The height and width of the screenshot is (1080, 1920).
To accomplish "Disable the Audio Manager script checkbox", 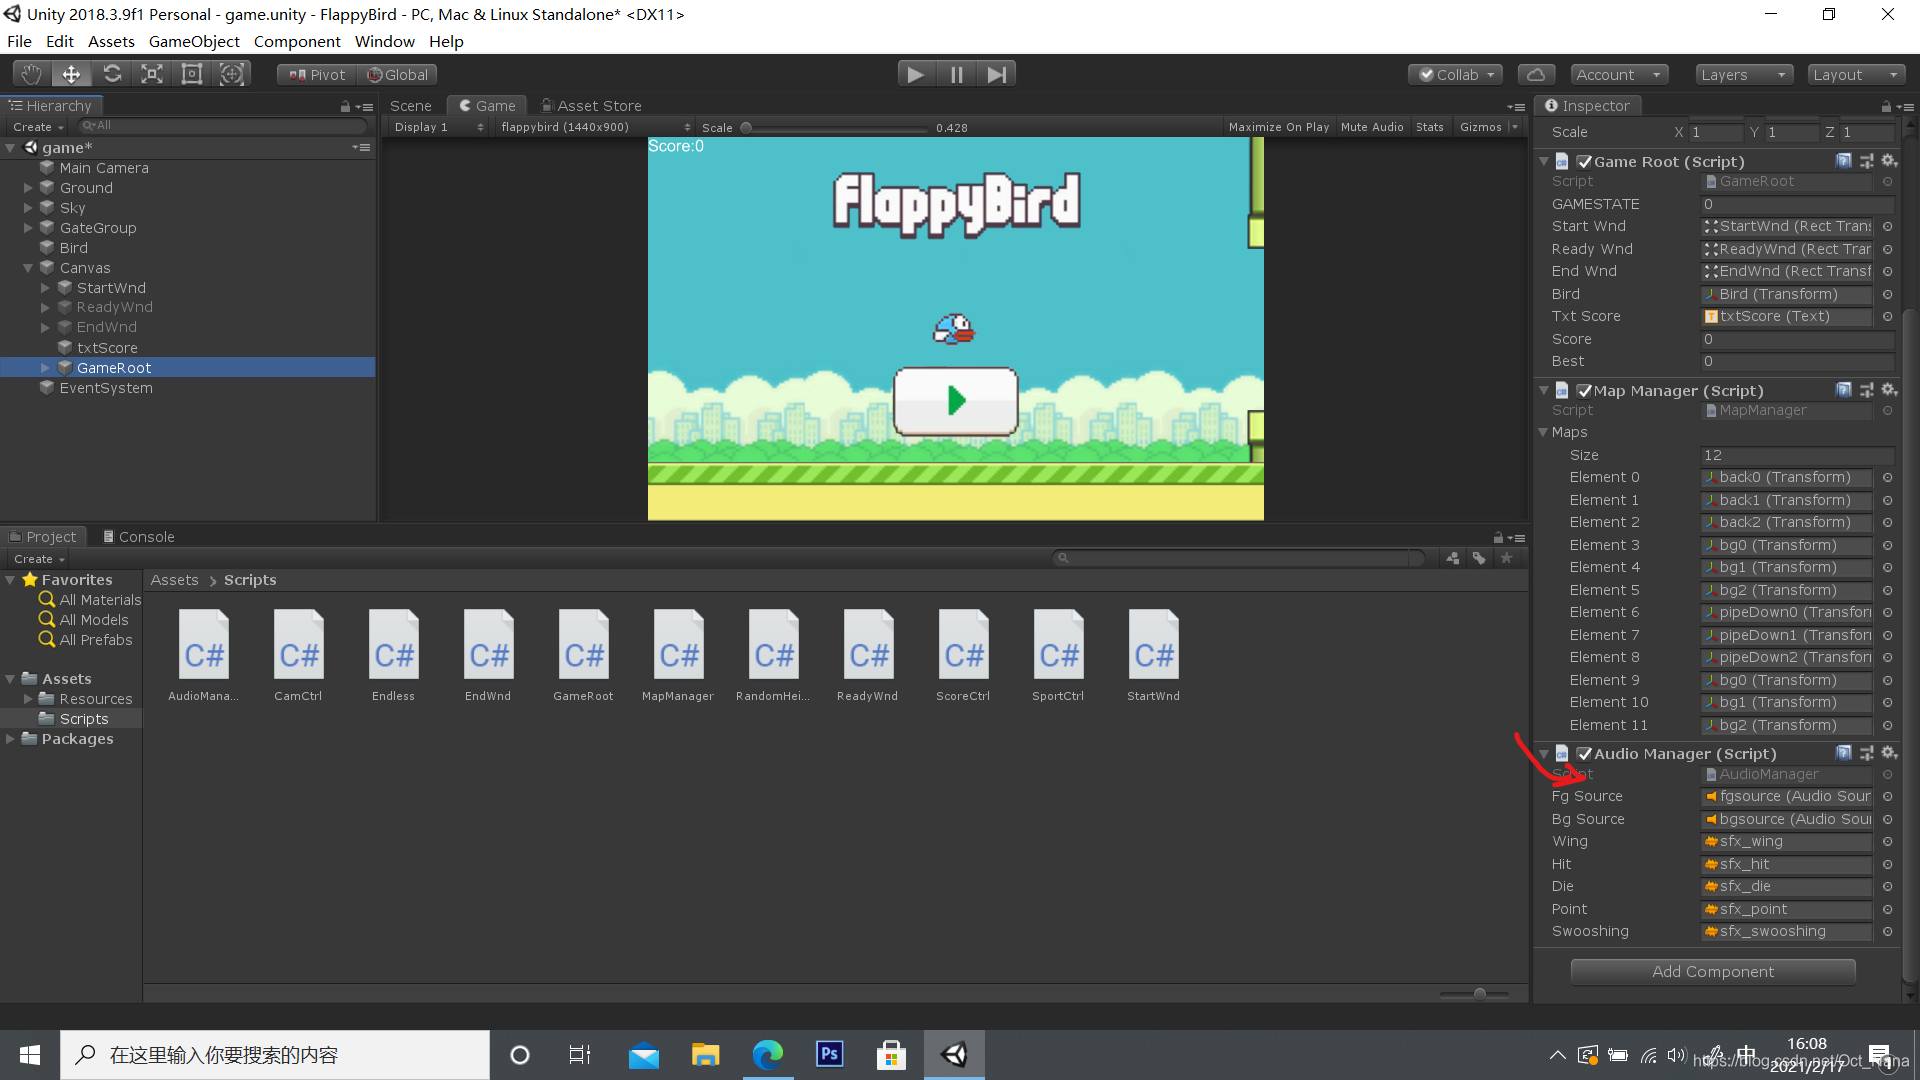I will pyautogui.click(x=1584, y=754).
